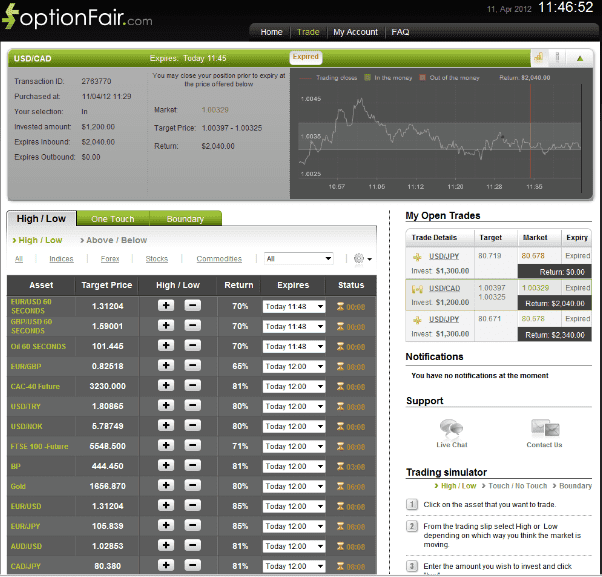This screenshot has width=602, height=577.
Task: Select the Above / Below sub-option
Action: pos(114,240)
